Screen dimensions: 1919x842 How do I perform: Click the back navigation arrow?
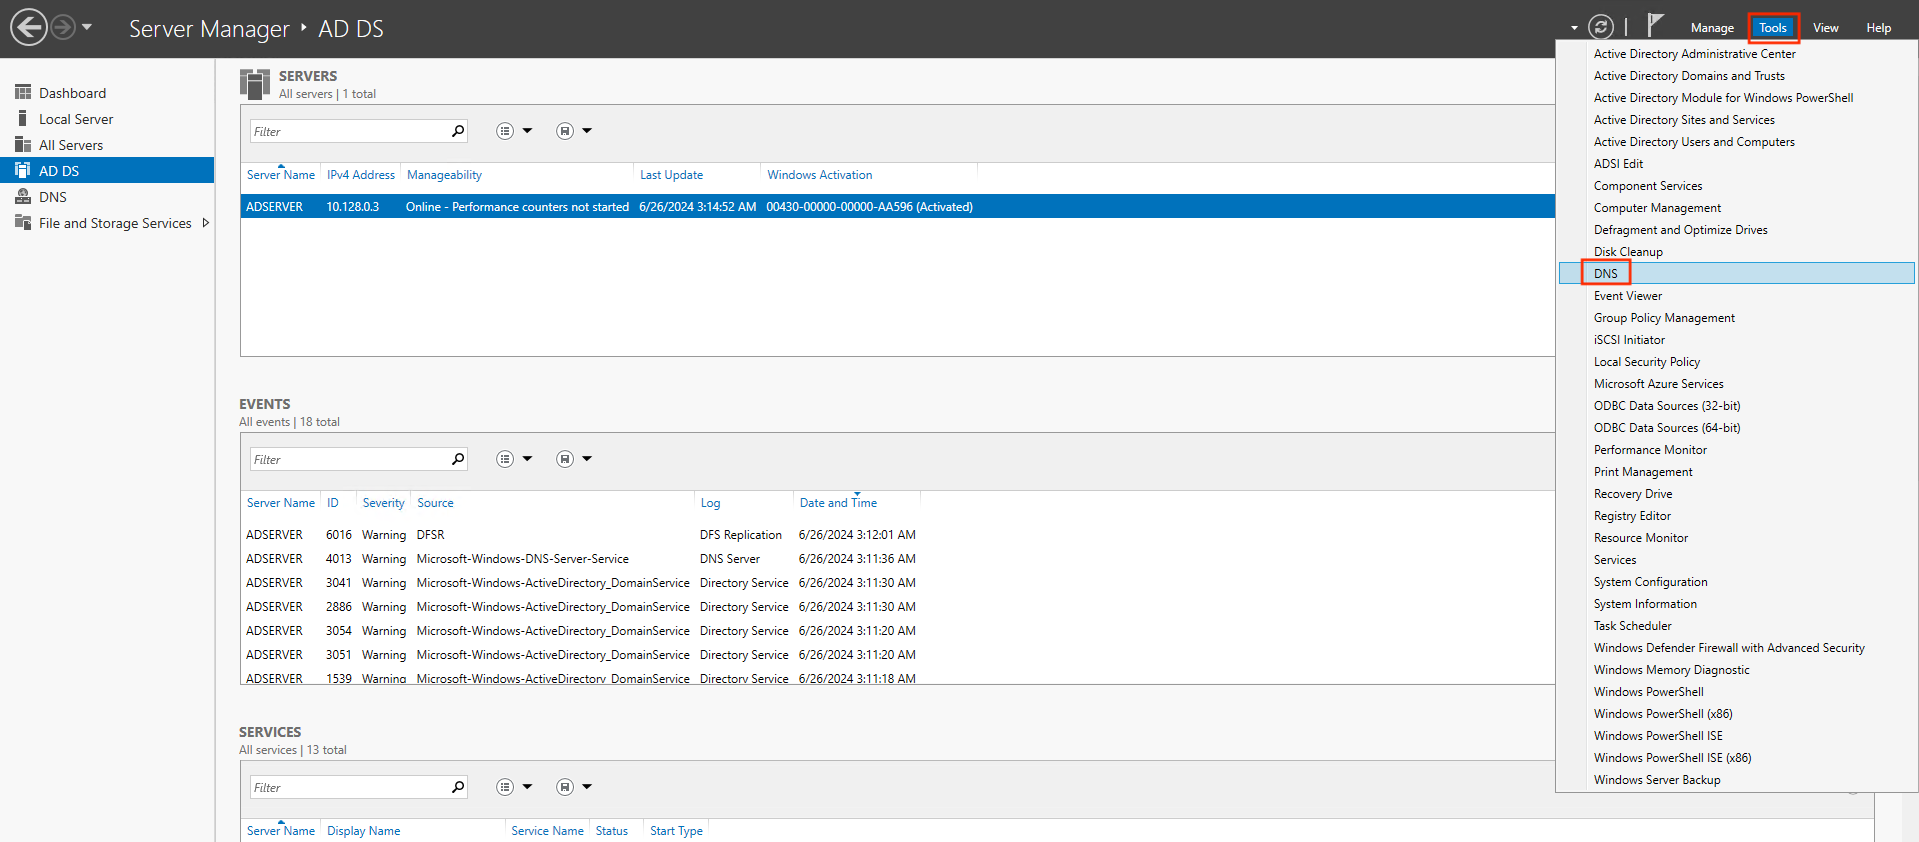click(x=29, y=27)
